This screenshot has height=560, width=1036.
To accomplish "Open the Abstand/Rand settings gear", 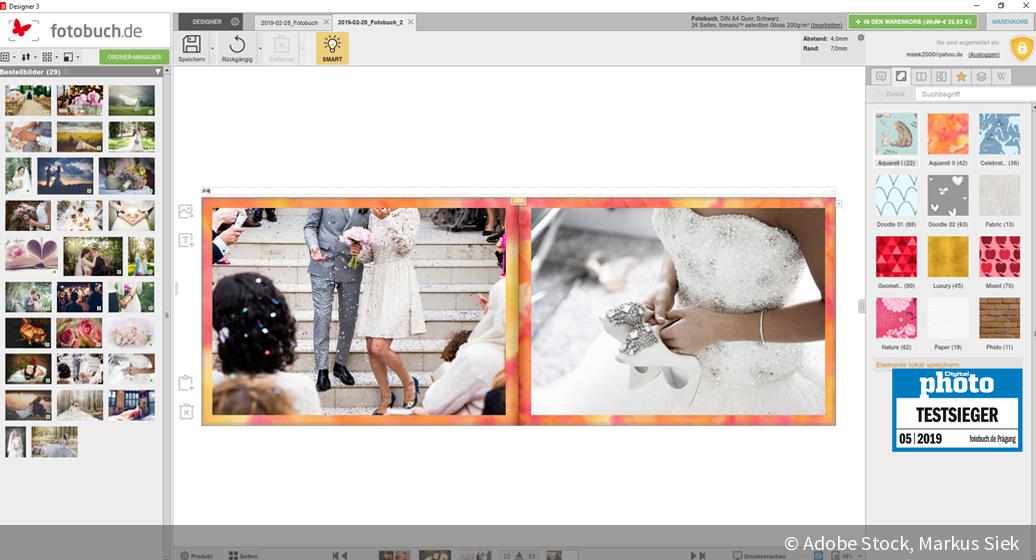I will 860,38.
